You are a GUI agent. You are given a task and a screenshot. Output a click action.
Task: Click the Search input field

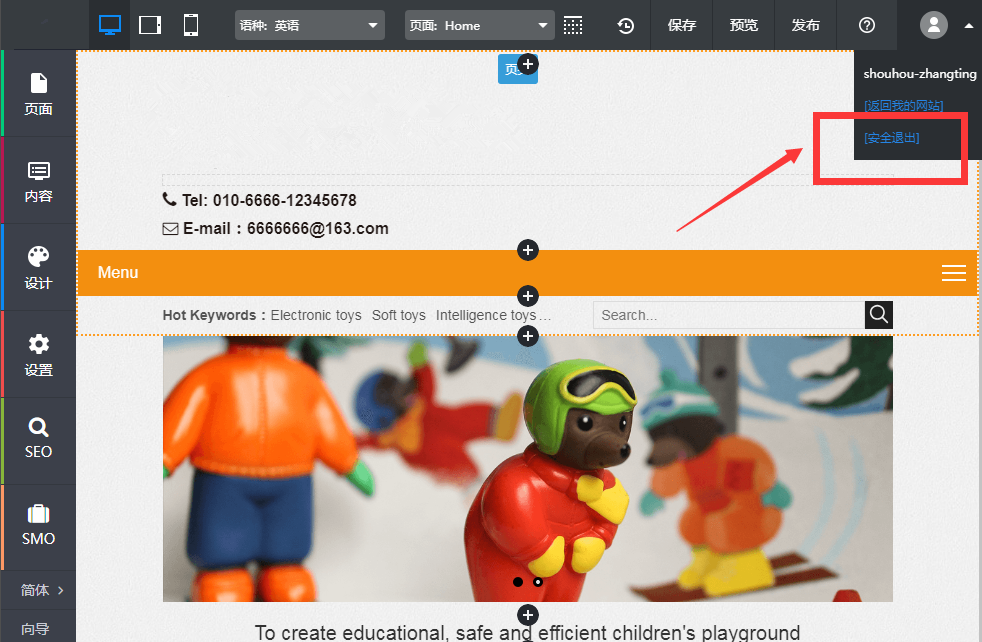[x=728, y=315]
